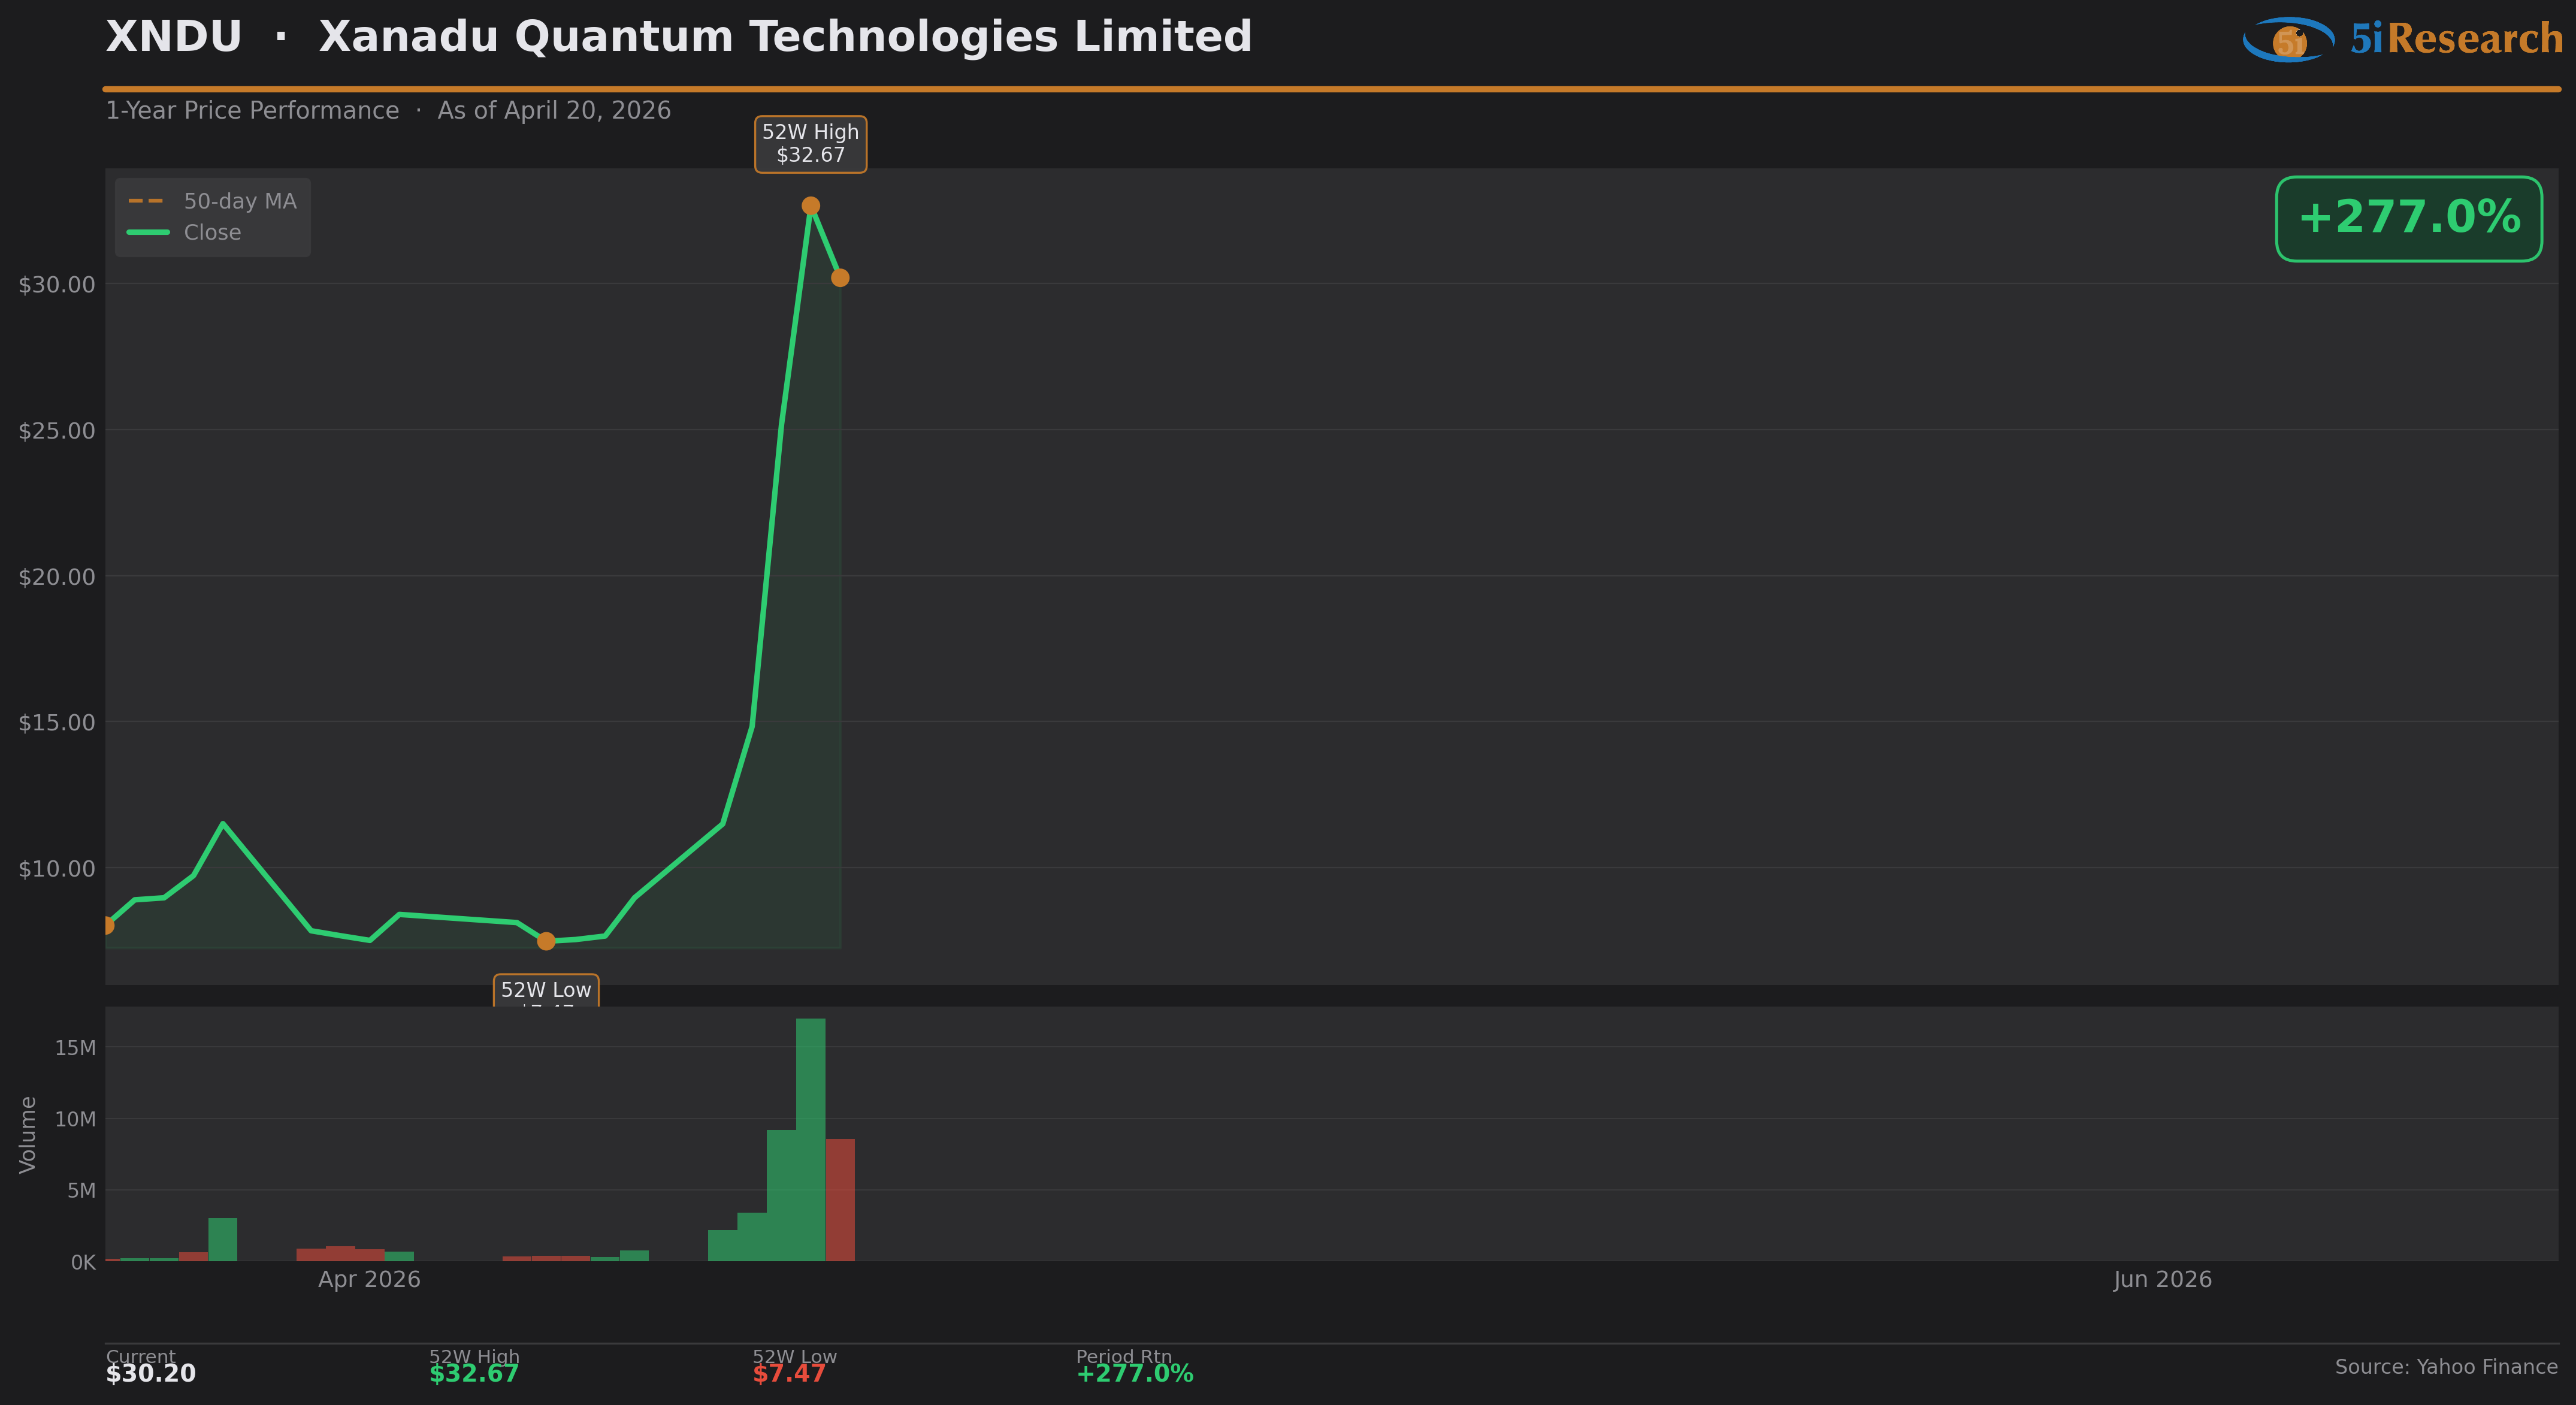Click the Jun 2026 axis label
Screen dimensions: 2576x1405
pos(2162,1280)
